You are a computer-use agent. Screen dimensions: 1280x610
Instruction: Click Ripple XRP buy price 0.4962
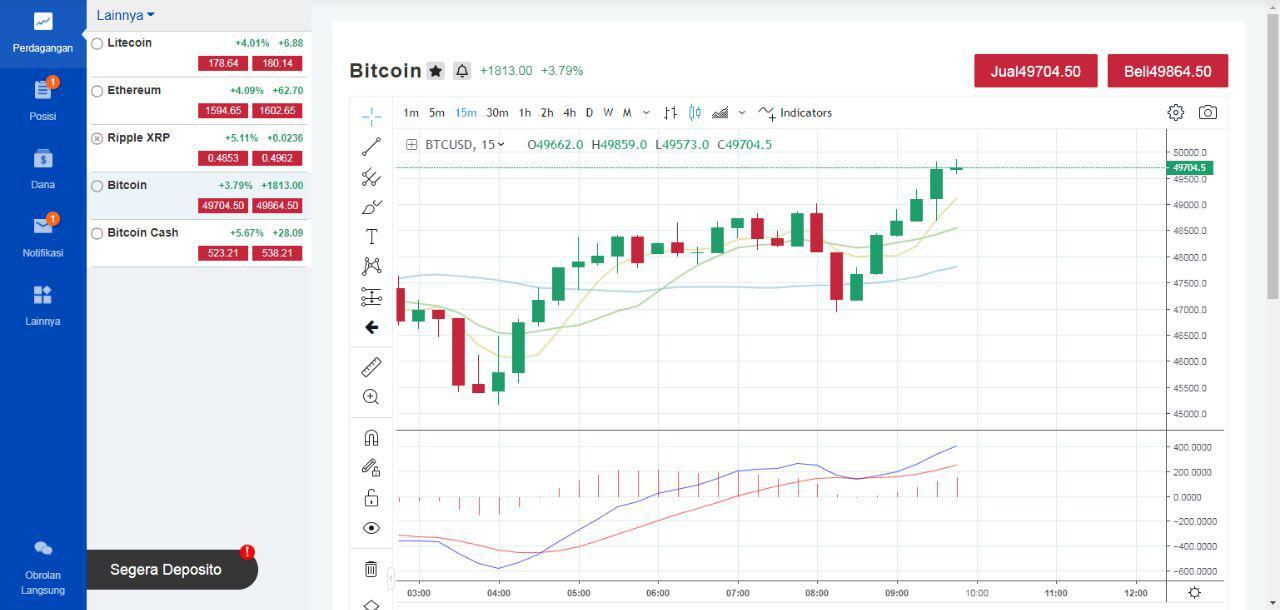pyautogui.click(x=276, y=158)
